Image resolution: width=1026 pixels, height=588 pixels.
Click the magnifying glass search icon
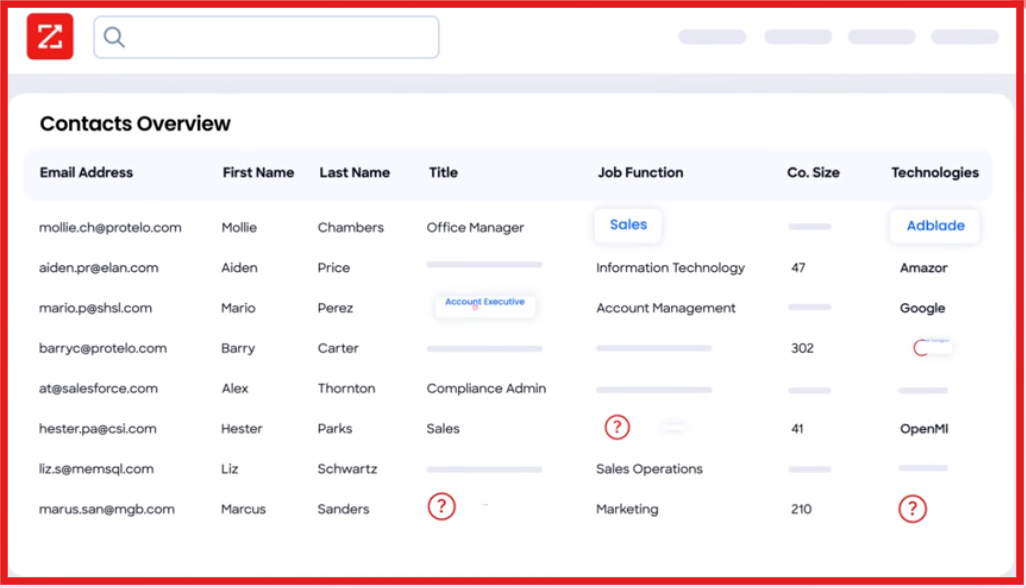click(114, 37)
